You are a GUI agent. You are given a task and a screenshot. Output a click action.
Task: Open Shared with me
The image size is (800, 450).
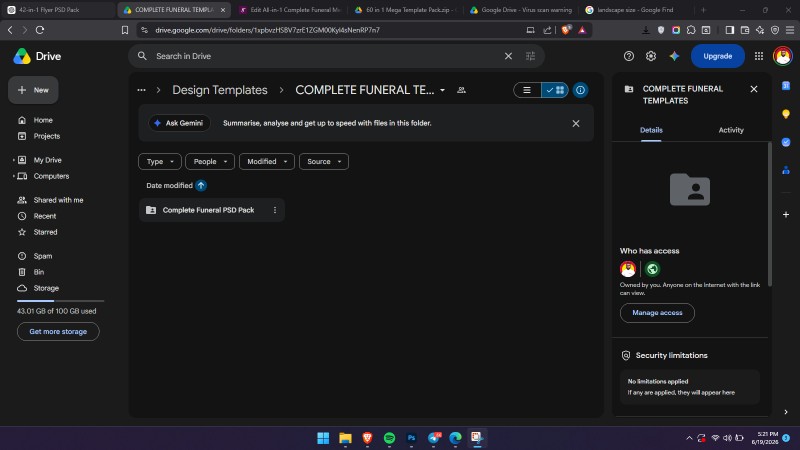[56, 200]
